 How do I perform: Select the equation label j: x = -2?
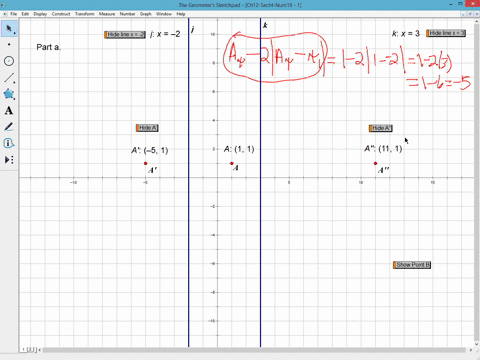click(165, 34)
